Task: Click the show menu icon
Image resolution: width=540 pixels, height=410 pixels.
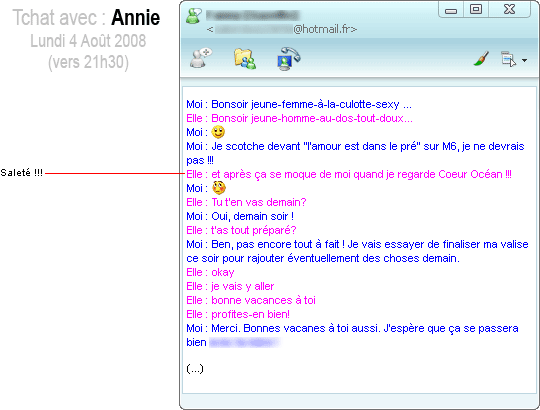Action: pos(508,59)
